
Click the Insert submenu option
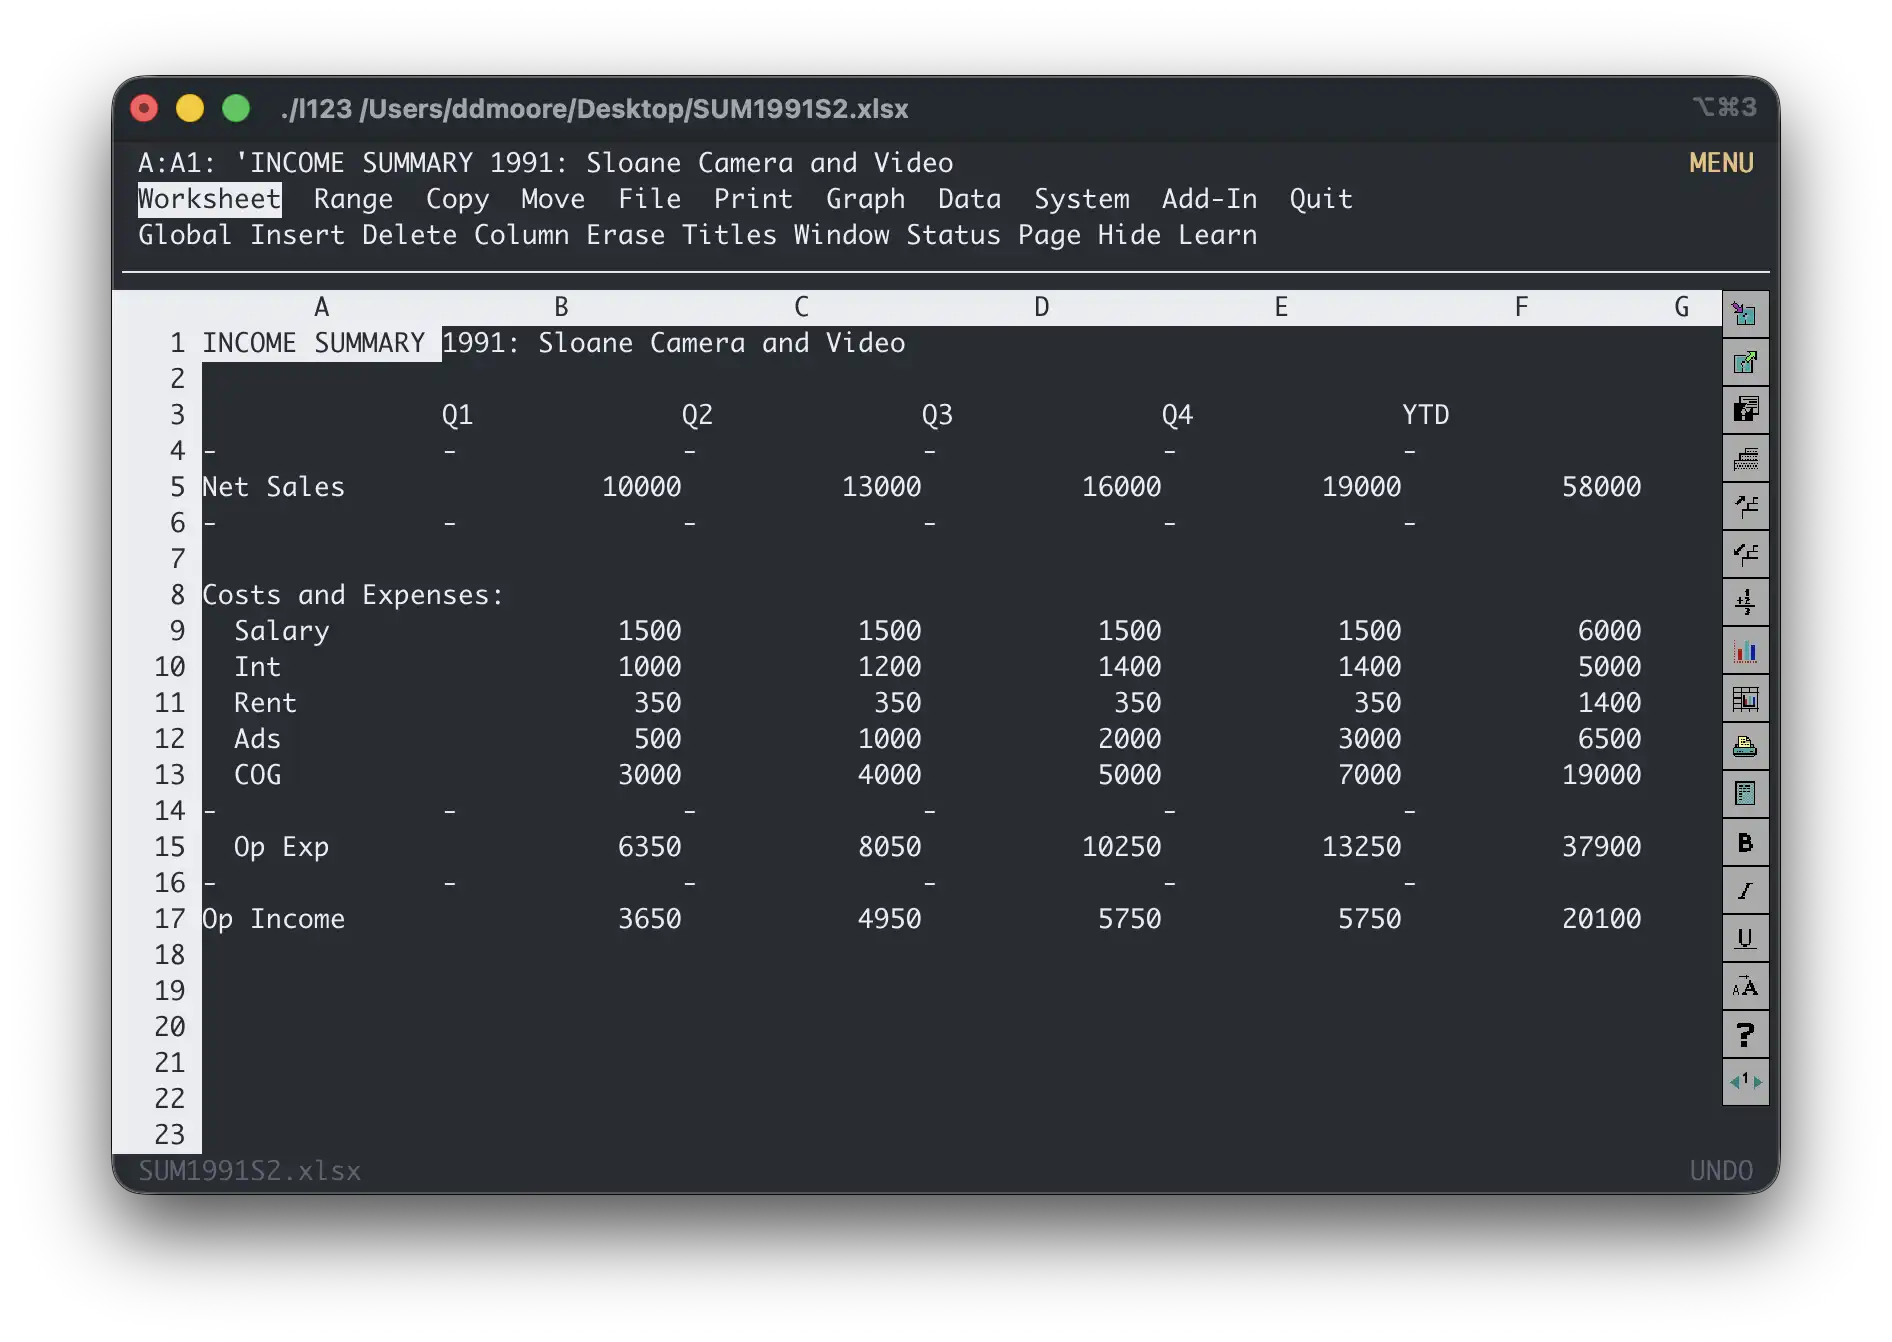point(297,235)
